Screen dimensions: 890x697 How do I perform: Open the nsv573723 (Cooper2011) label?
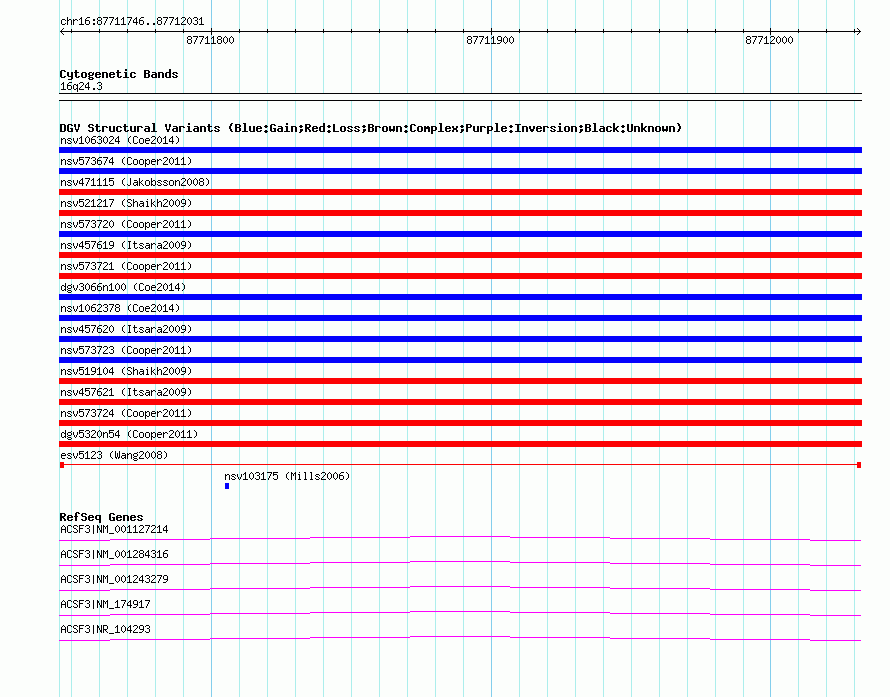126,350
